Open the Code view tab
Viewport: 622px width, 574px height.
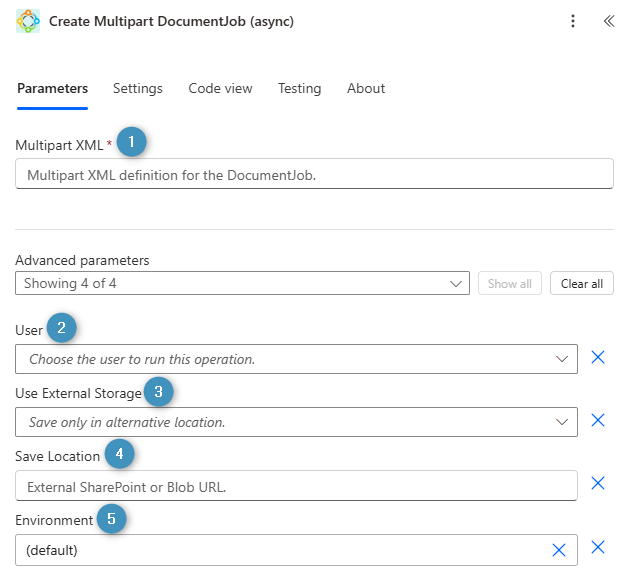(x=220, y=88)
